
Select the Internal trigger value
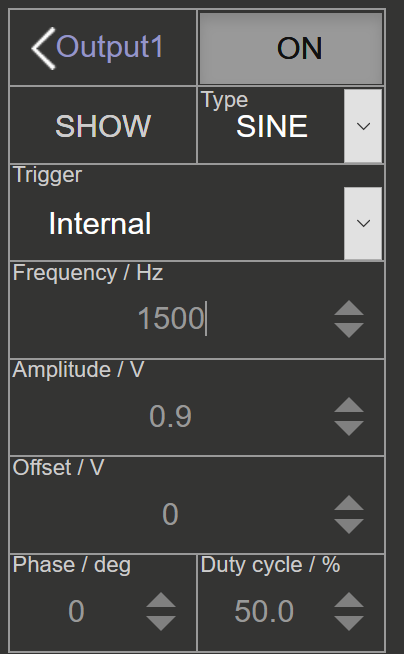100,224
